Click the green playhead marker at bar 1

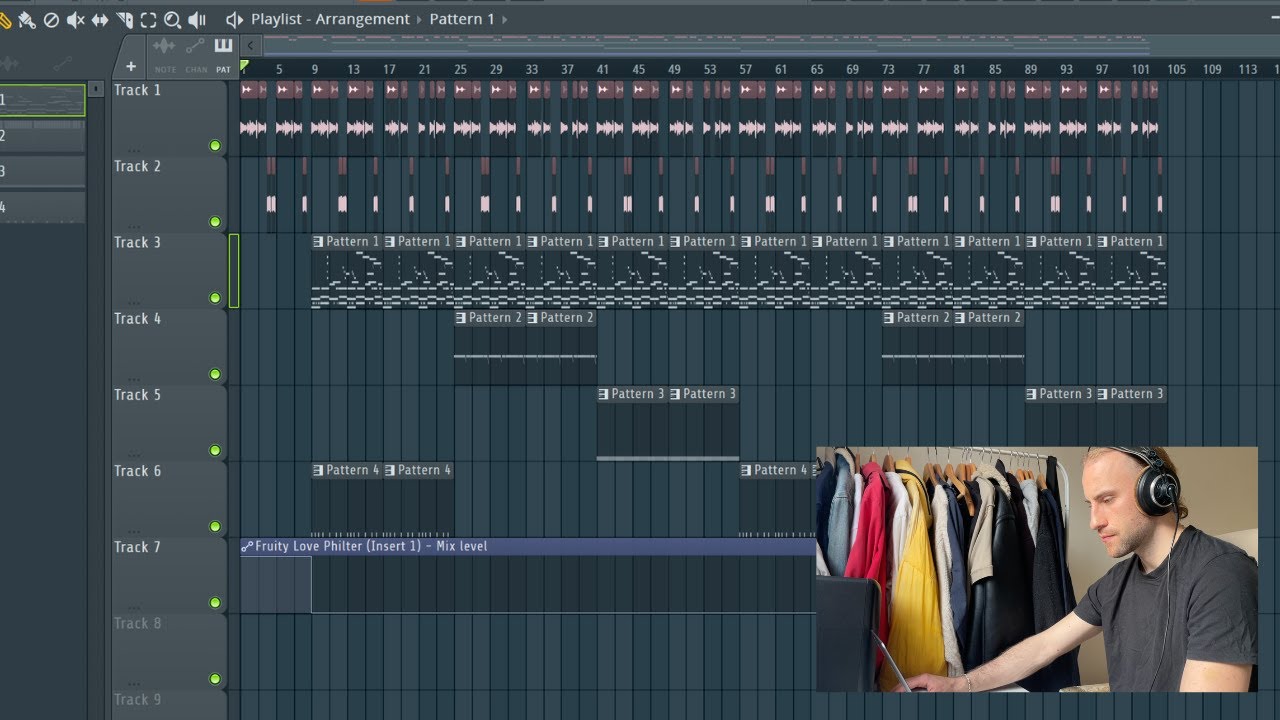click(x=245, y=66)
